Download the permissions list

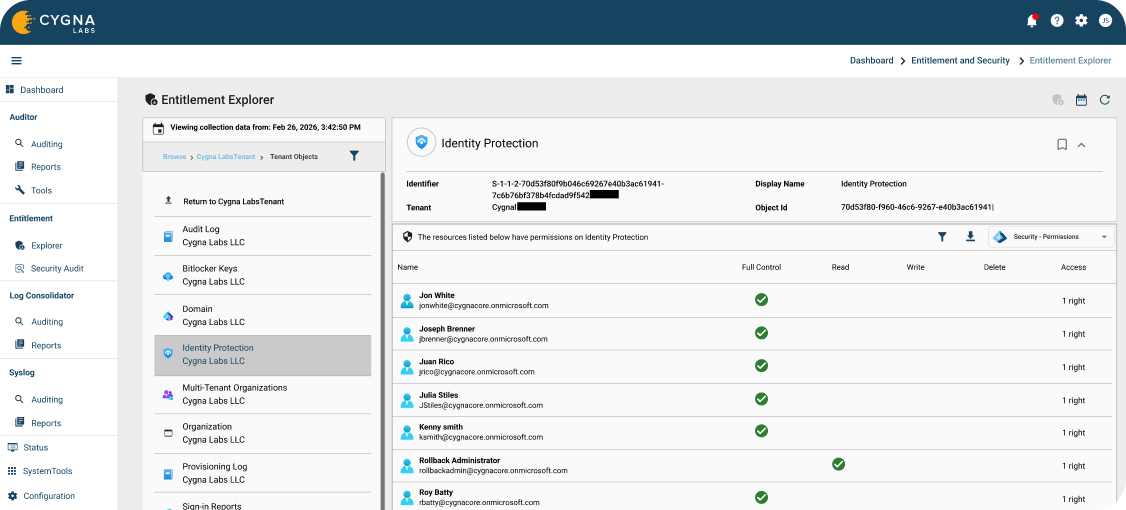point(970,236)
